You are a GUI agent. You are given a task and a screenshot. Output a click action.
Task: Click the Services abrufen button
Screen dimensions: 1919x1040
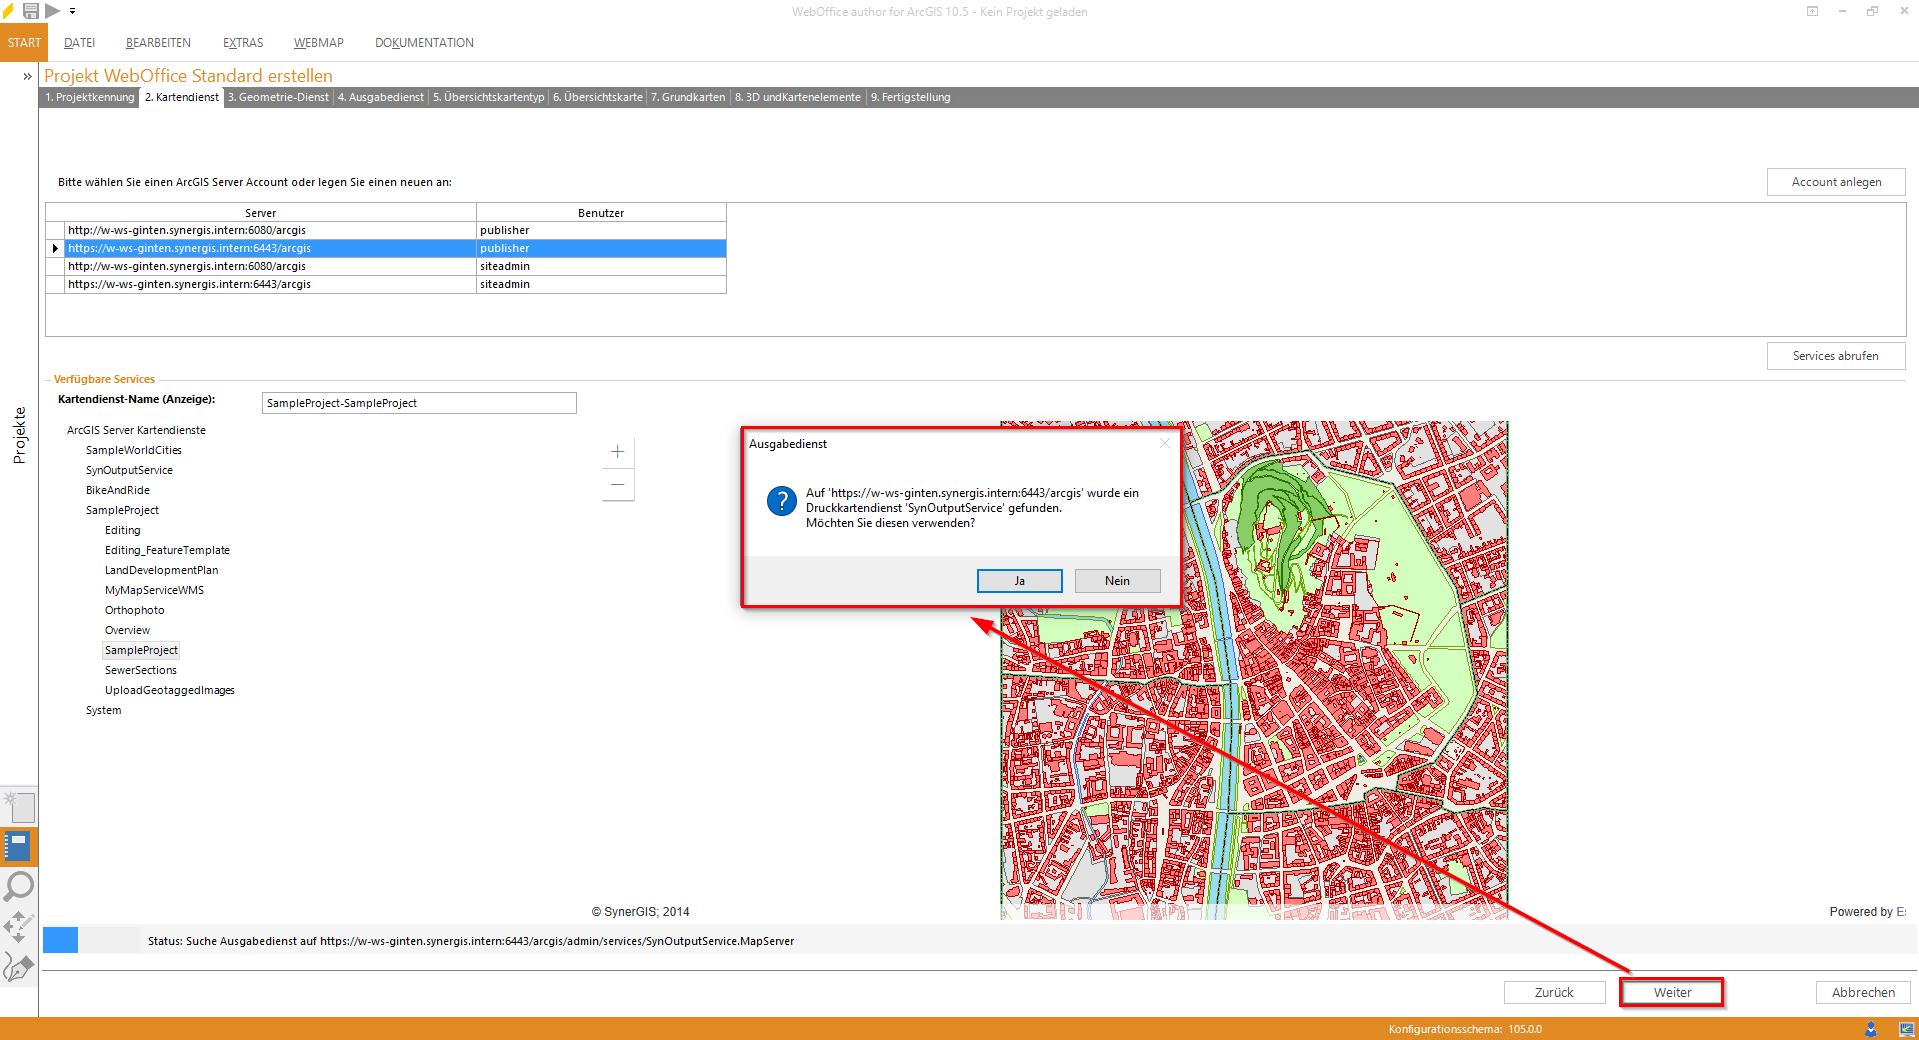[x=1835, y=356]
